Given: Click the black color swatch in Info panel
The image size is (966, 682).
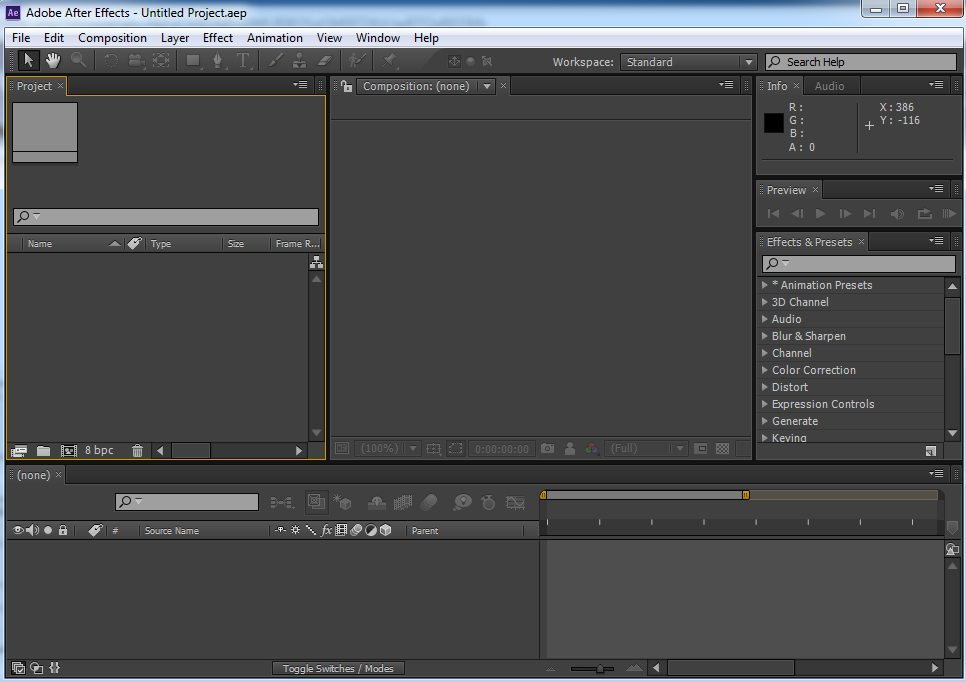Looking at the screenshot, I should (774, 123).
